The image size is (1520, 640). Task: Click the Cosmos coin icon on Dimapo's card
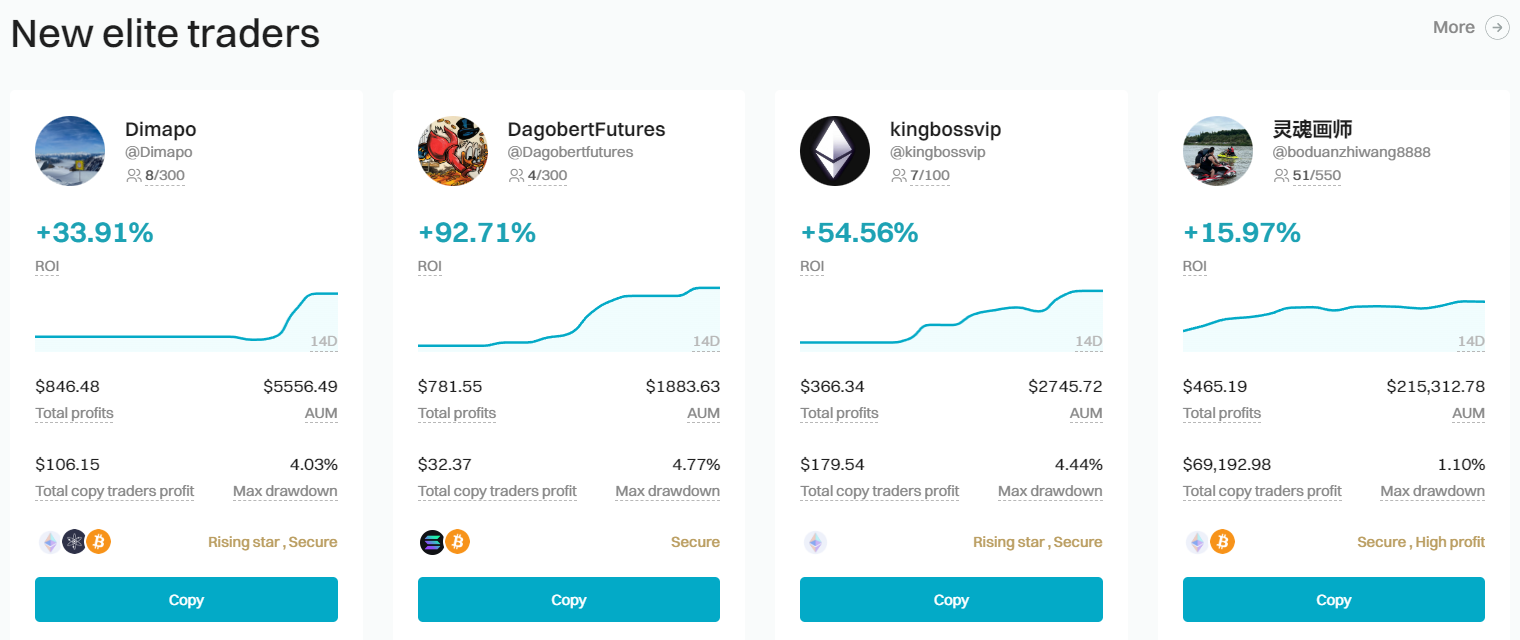[74, 542]
